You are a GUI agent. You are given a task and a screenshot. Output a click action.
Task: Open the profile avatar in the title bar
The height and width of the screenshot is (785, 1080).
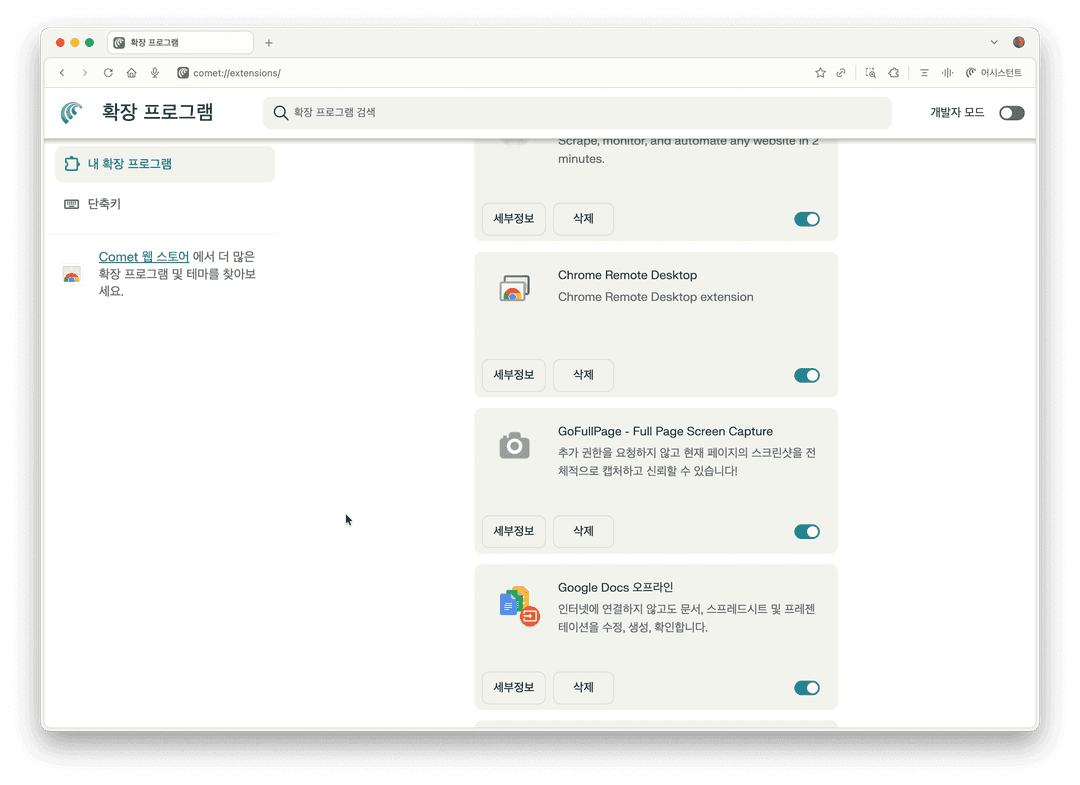[x=1019, y=42]
